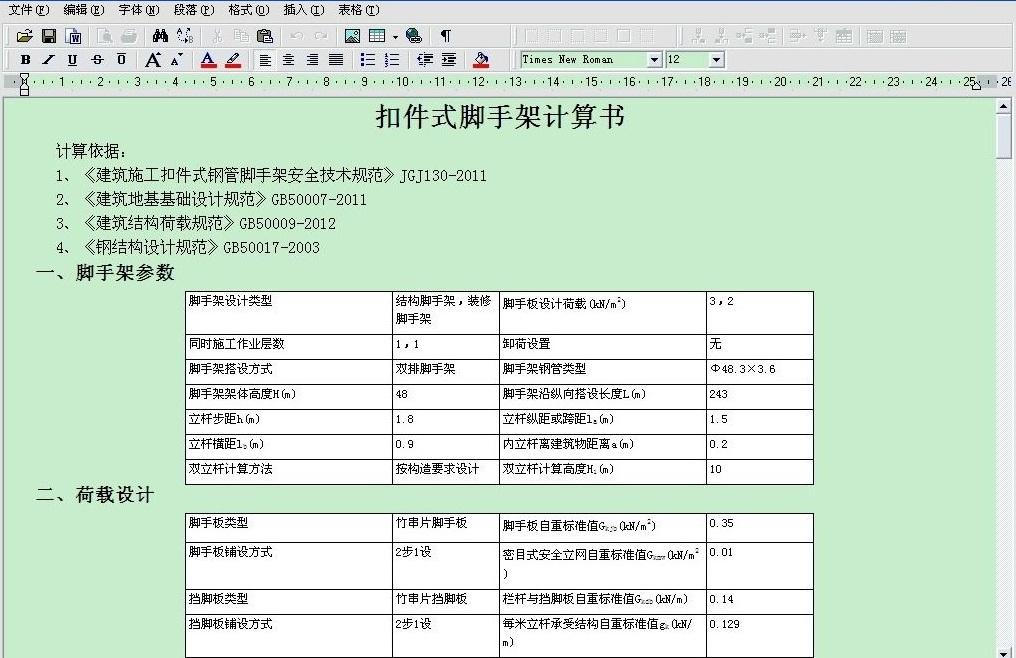Open the font size 12 dropdown
Viewport: 1016px width, 658px height.
pyautogui.click(x=716, y=60)
